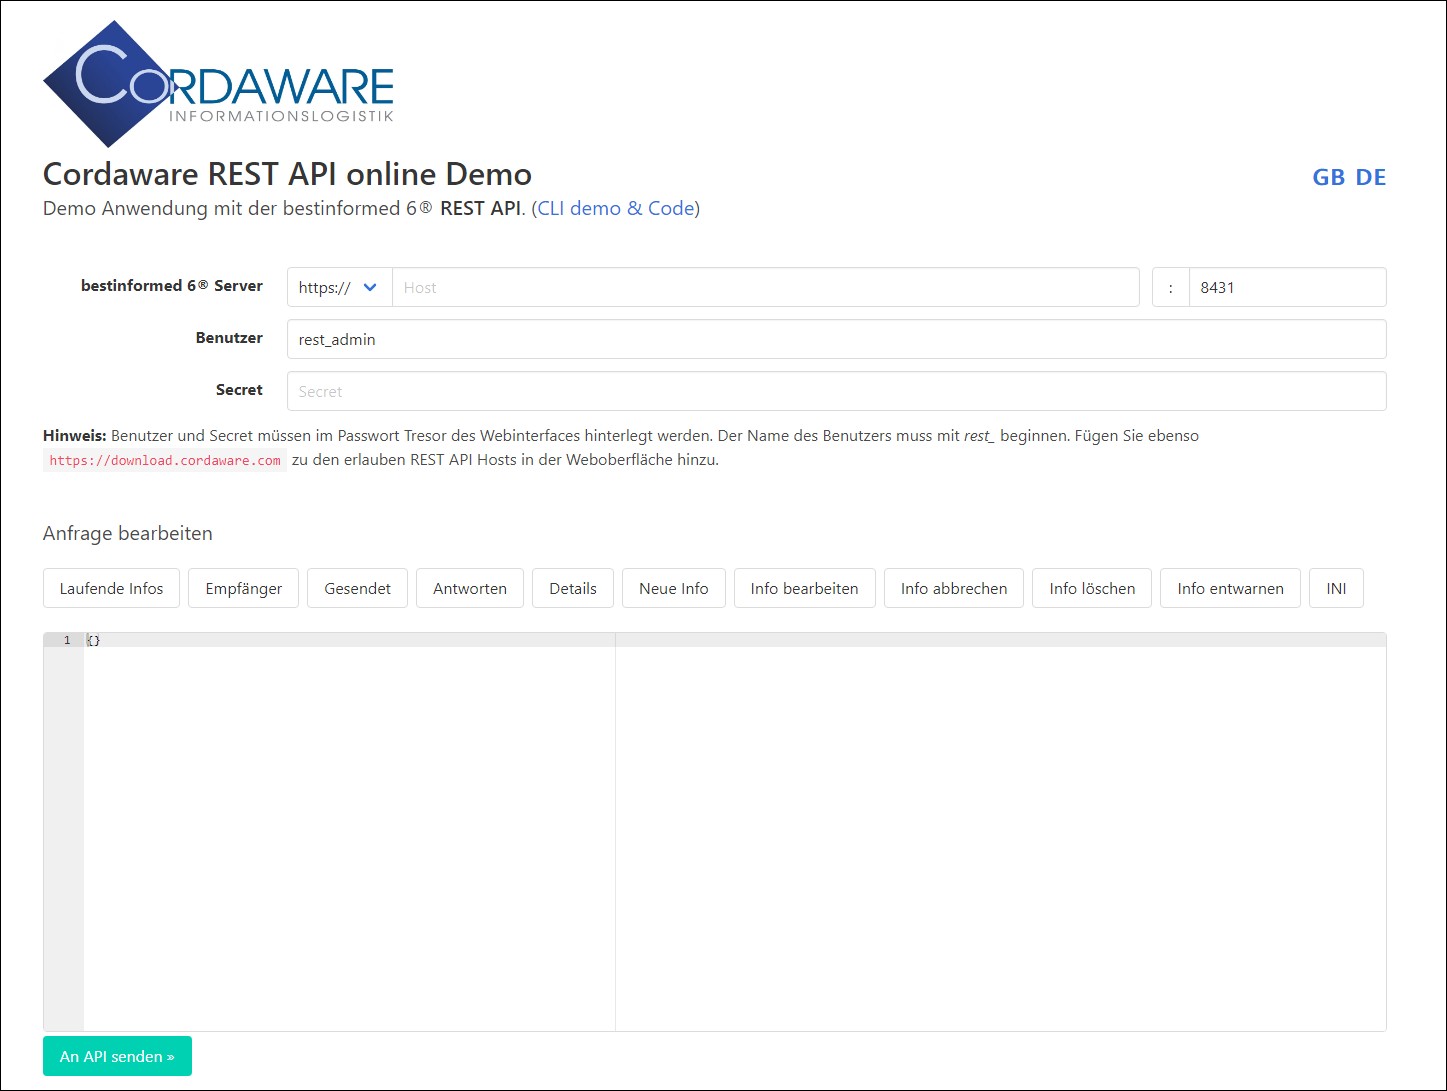
Task: Select the Laufende Infos request button
Action: point(111,588)
